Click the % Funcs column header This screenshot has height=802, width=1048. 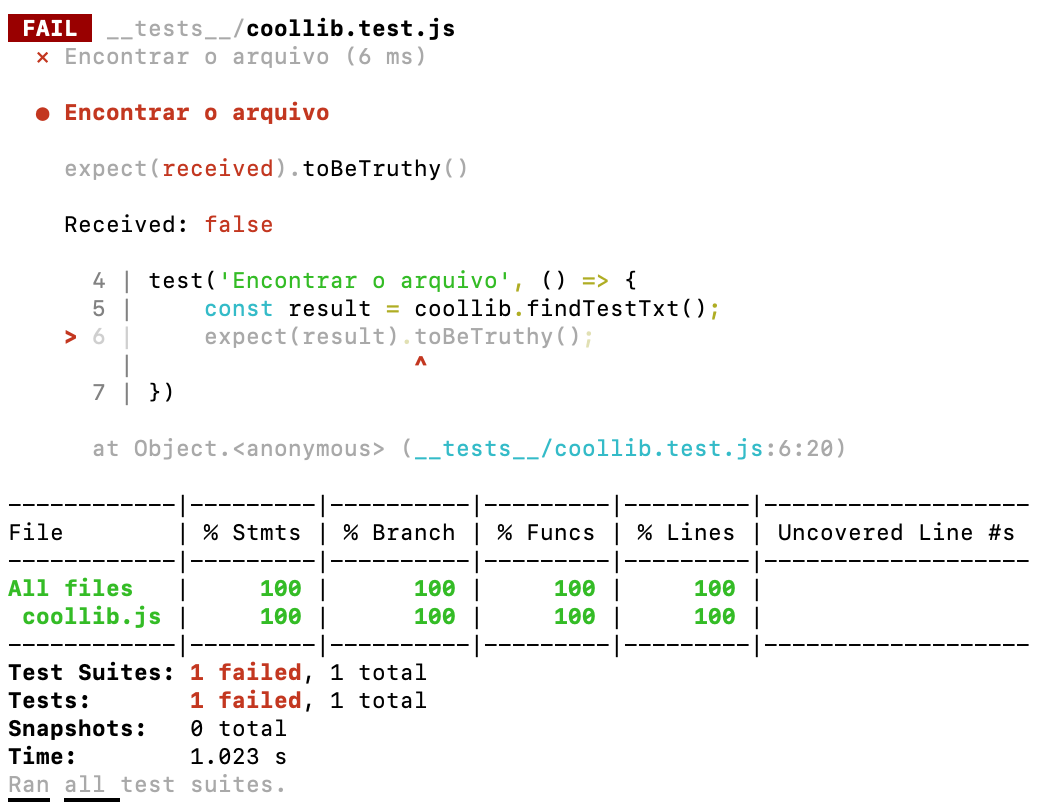(545, 533)
